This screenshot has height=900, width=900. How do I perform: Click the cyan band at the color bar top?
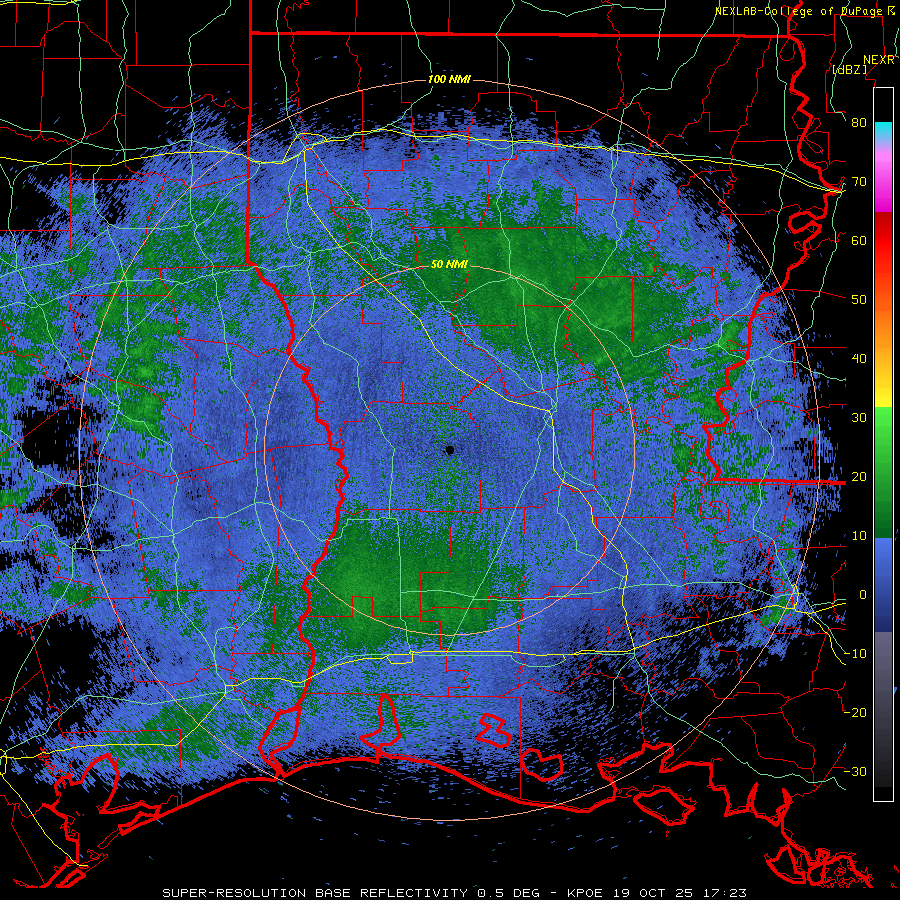point(883,132)
